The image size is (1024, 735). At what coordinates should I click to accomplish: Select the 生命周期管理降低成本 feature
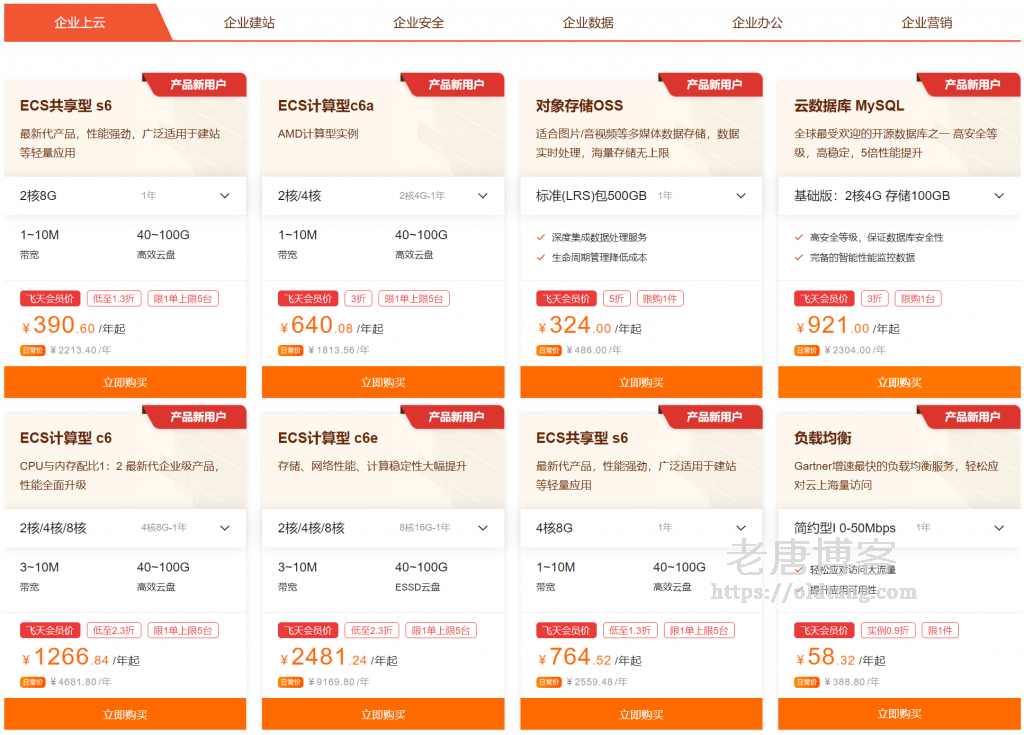tap(600, 257)
